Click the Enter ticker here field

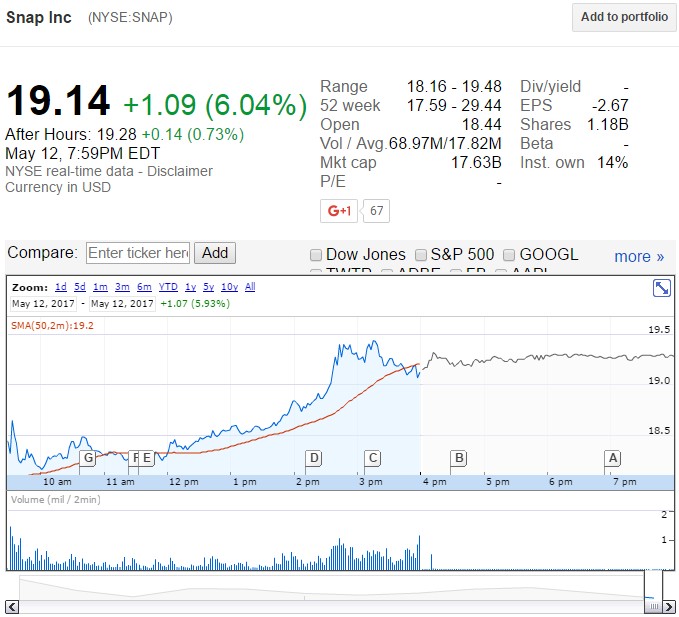[138, 253]
